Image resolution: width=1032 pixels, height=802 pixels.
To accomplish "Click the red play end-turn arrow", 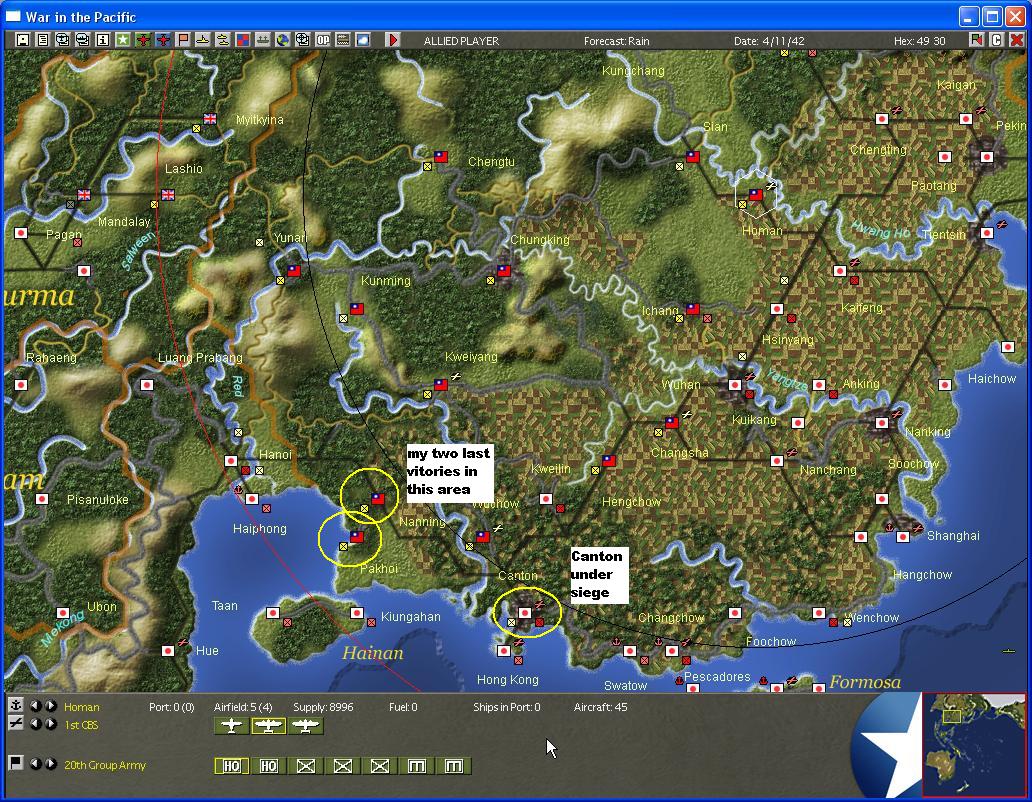I will [x=392, y=40].
